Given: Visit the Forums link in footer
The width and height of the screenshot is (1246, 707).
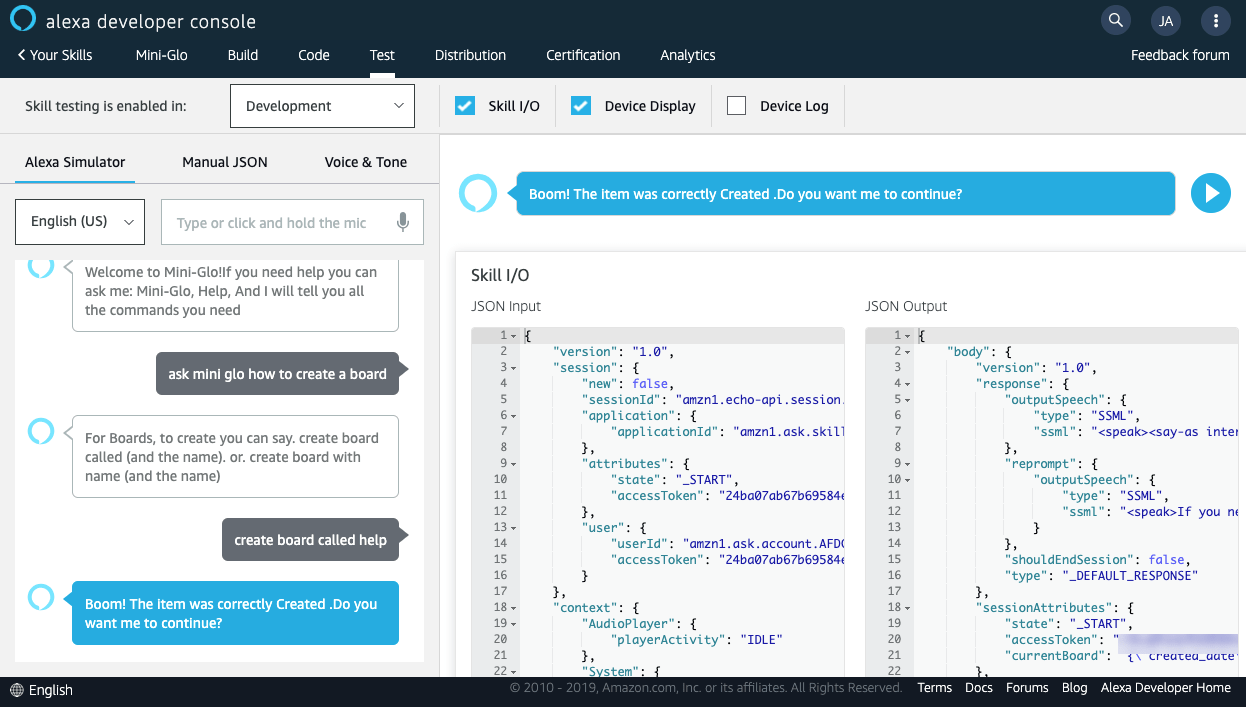Looking at the screenshot, I should pyautogui.click(x=1027, y=688).
